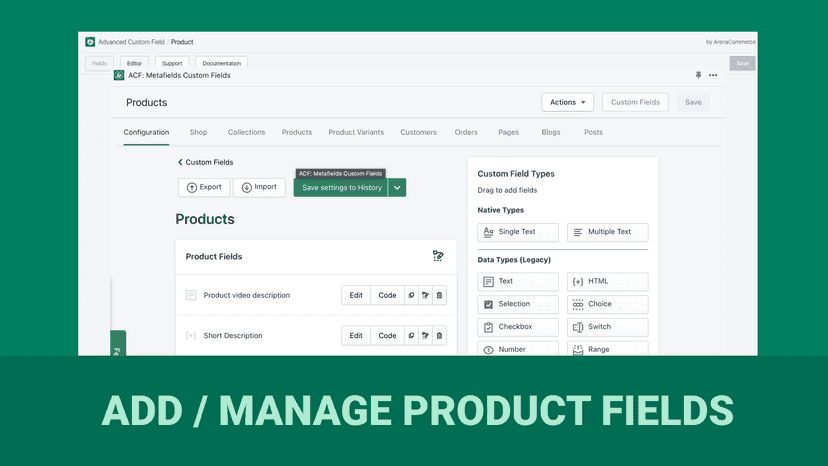The width and height of the screenshot is (828, 466).
Task: Click the pin icon in ACF header
Action: [x=698, y=75]
